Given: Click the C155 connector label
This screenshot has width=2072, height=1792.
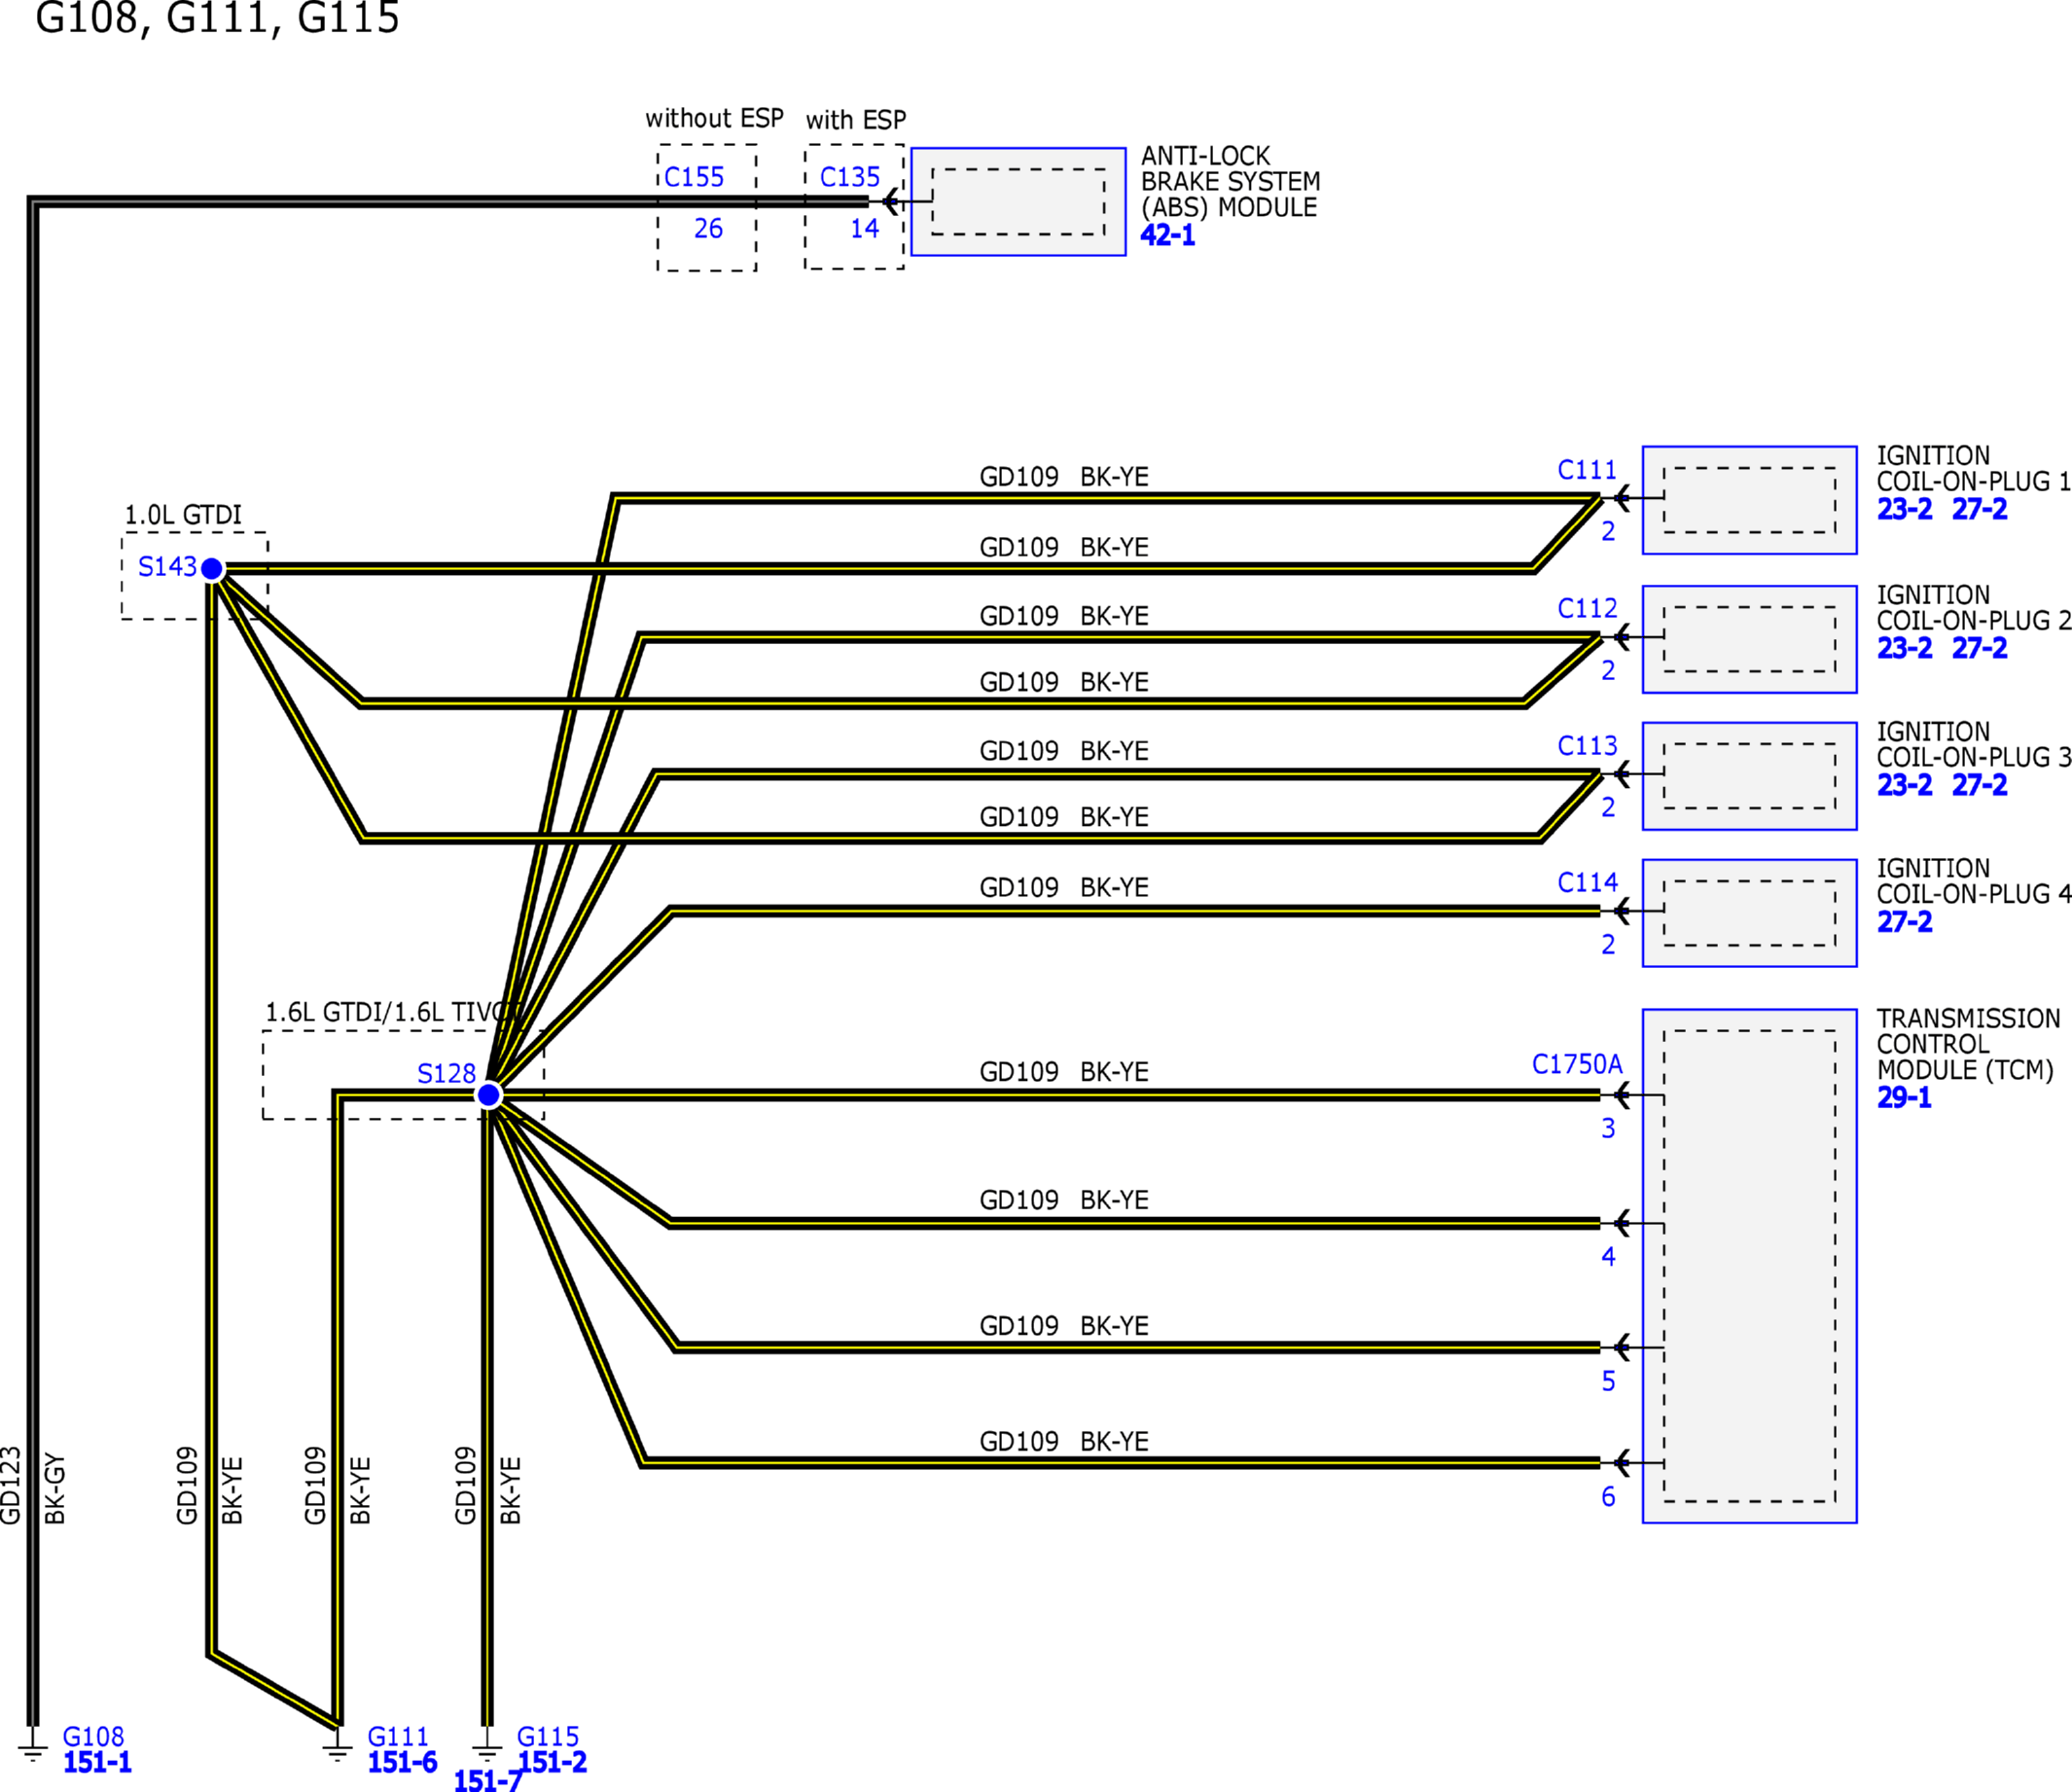Looking at the screenshot, I should pos(694,177).
